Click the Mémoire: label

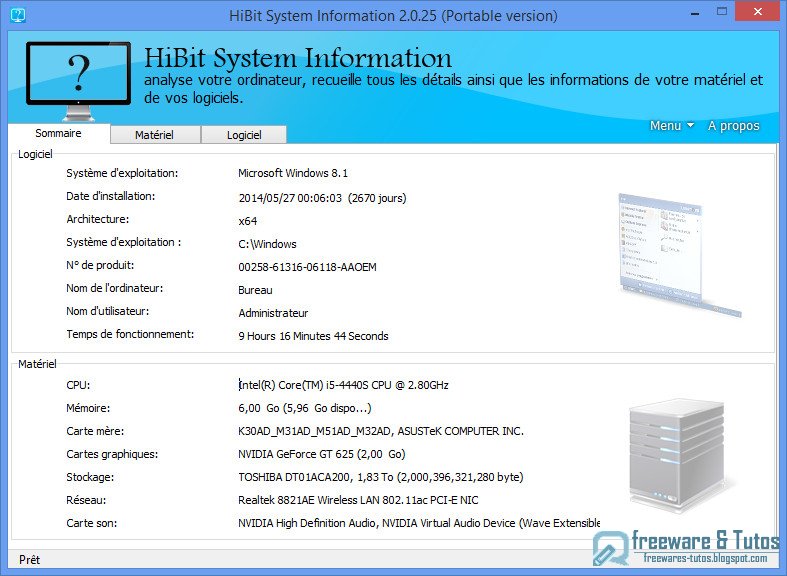coord(88,408)
